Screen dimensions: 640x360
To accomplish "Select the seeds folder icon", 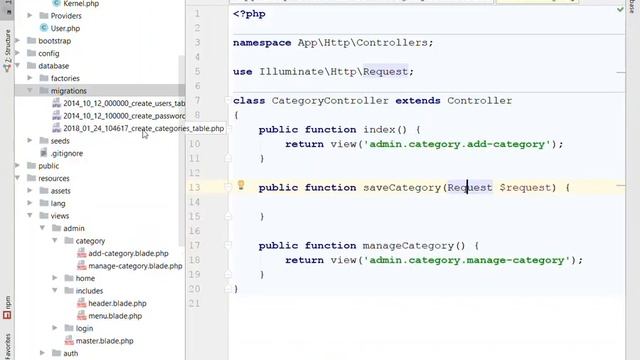I will tap(44, 140).
